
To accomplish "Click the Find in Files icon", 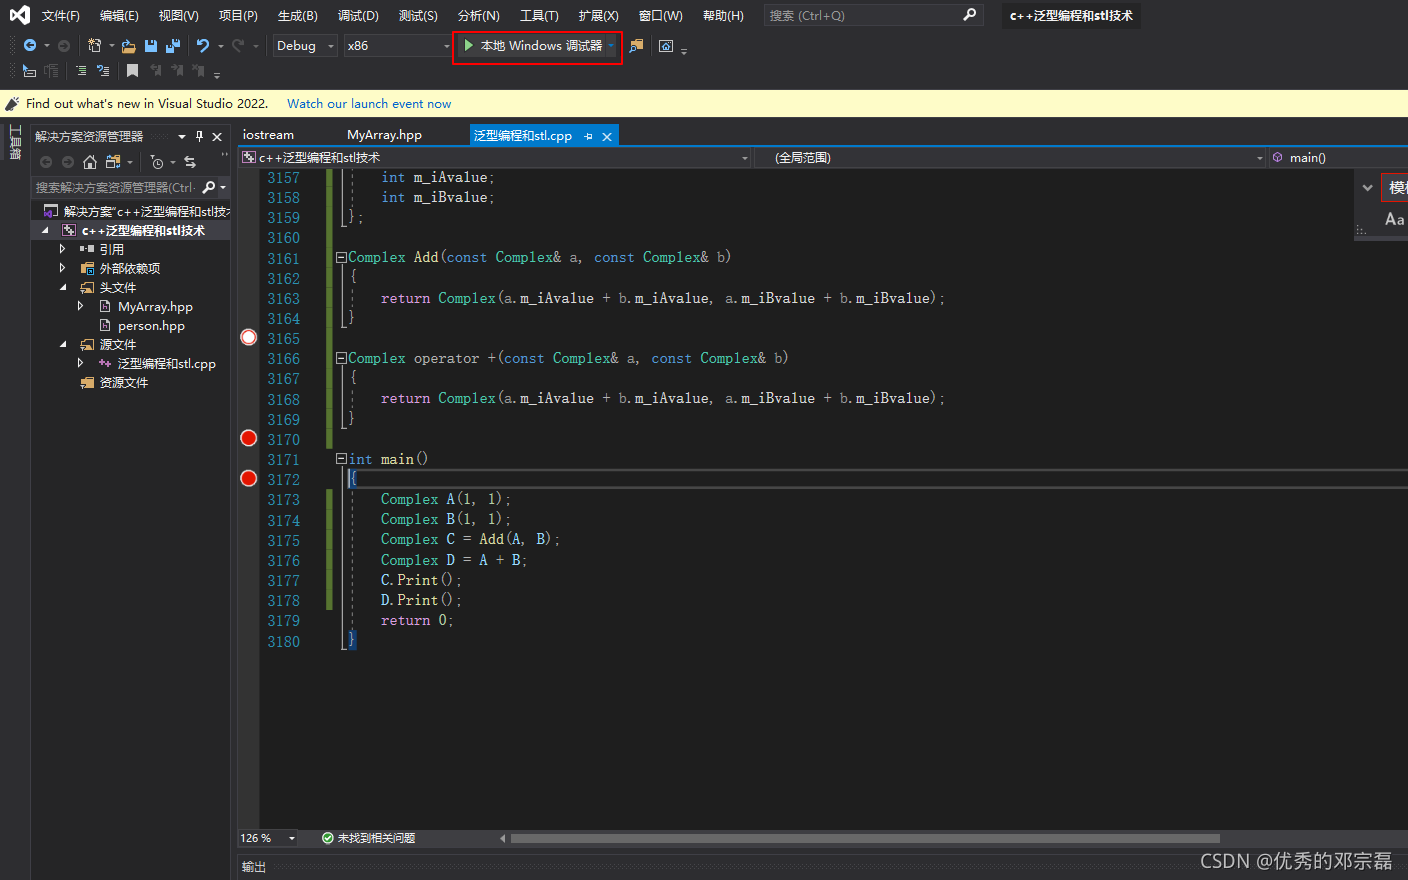I will click(x=636, y=45).
